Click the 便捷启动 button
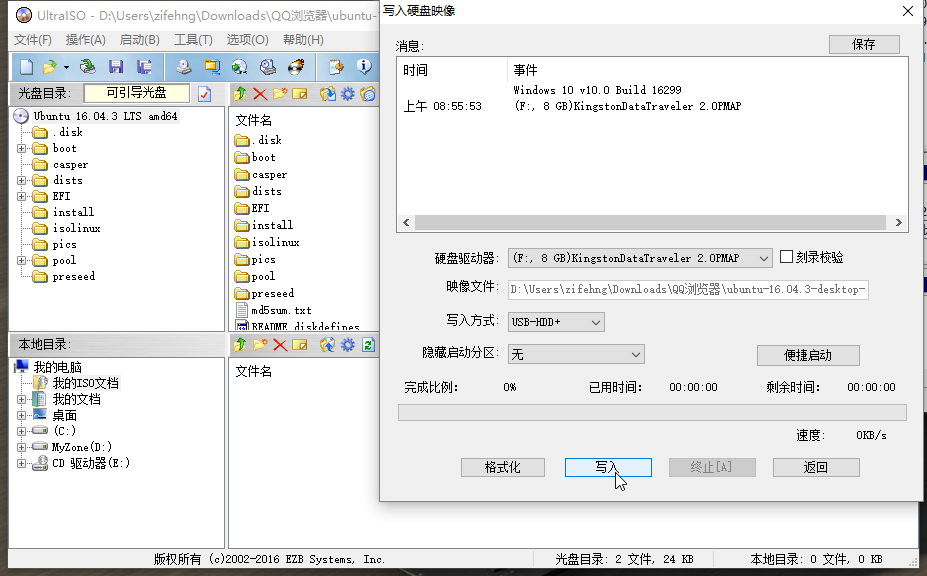The height and width of the screenshot is (576, 927). click(808, 355)
